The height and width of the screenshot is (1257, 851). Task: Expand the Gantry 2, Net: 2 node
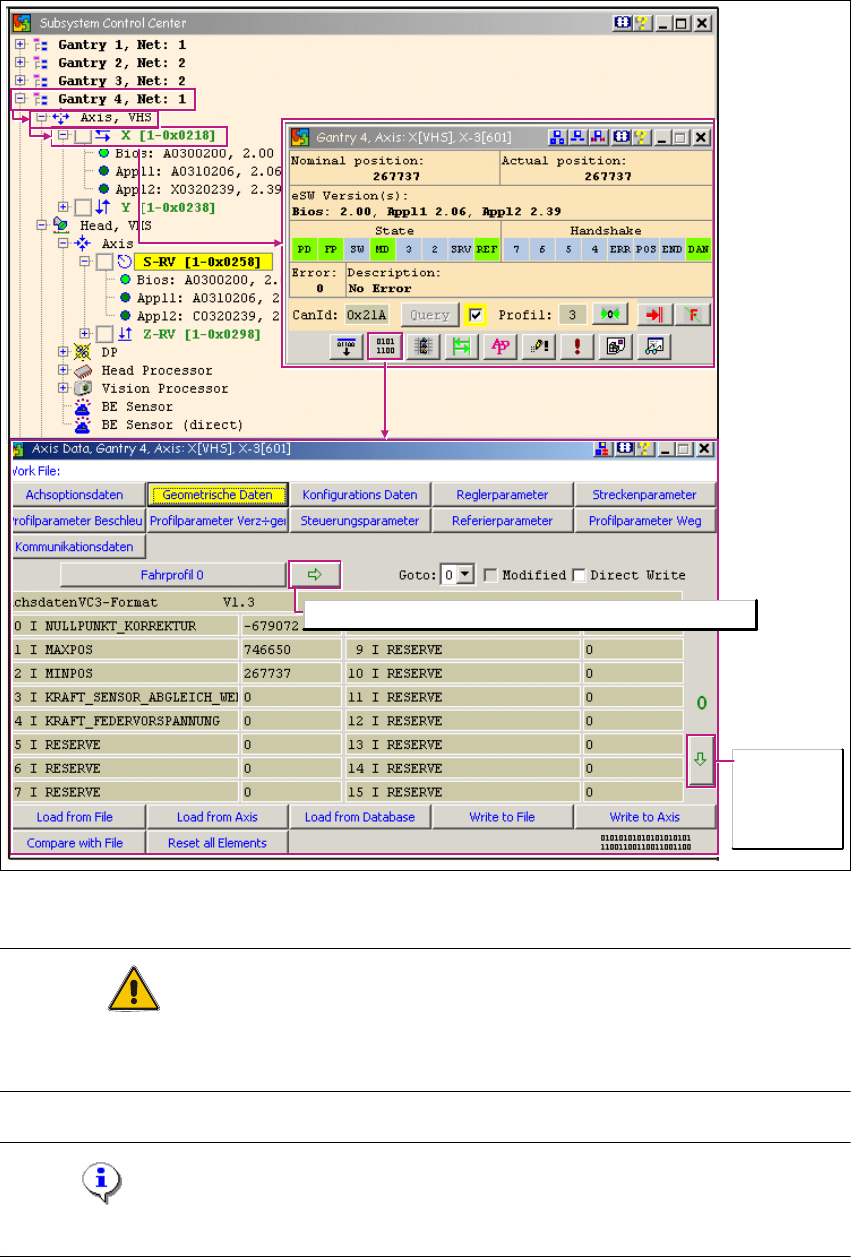click(20, 63)
